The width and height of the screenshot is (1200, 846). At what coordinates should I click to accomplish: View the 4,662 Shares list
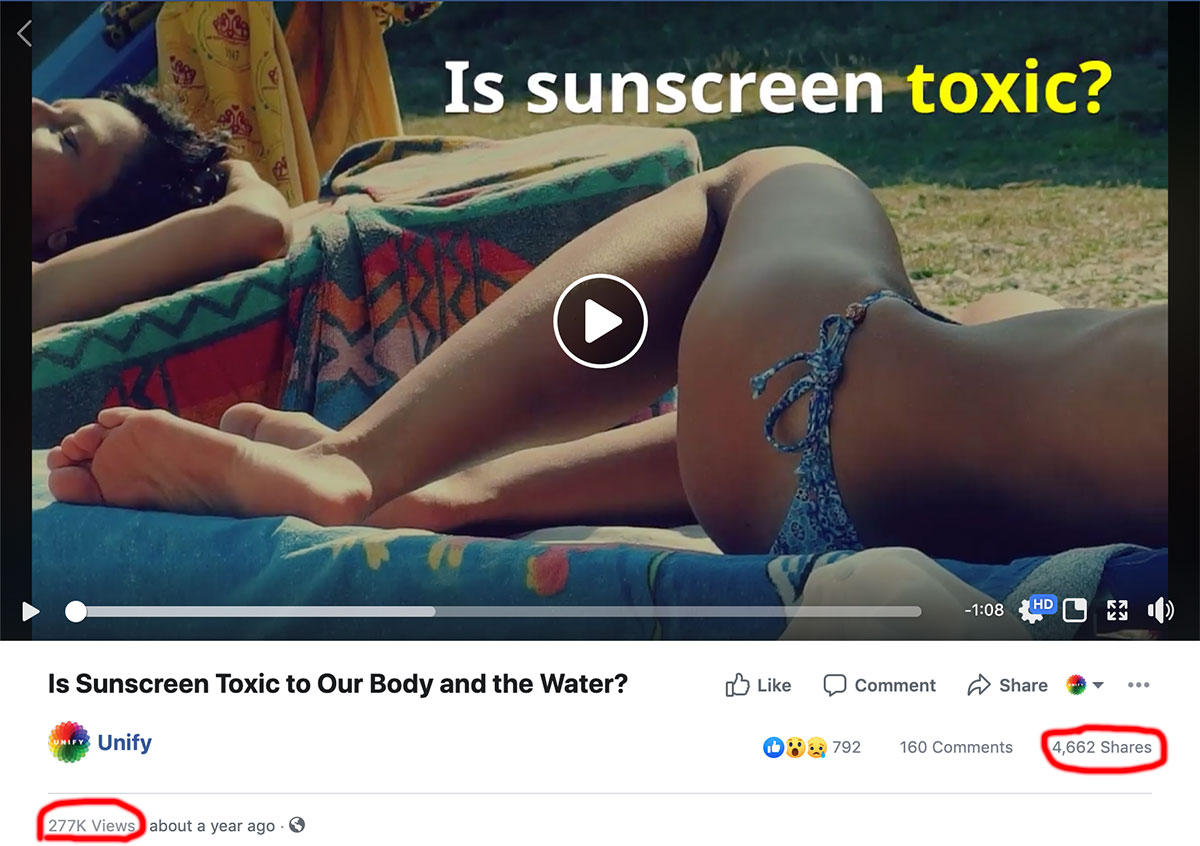(x=1101, y=747)
